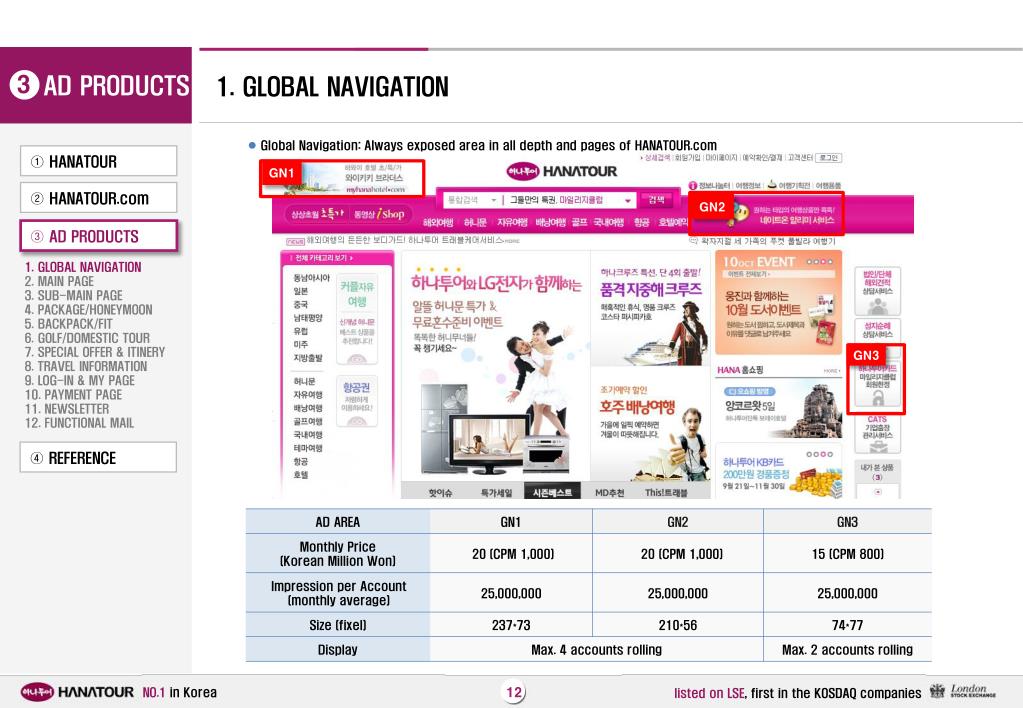Screen dimensions: 1023x708
Task: Open 골프 in the pink navigation bar
Action: point(579,223)
